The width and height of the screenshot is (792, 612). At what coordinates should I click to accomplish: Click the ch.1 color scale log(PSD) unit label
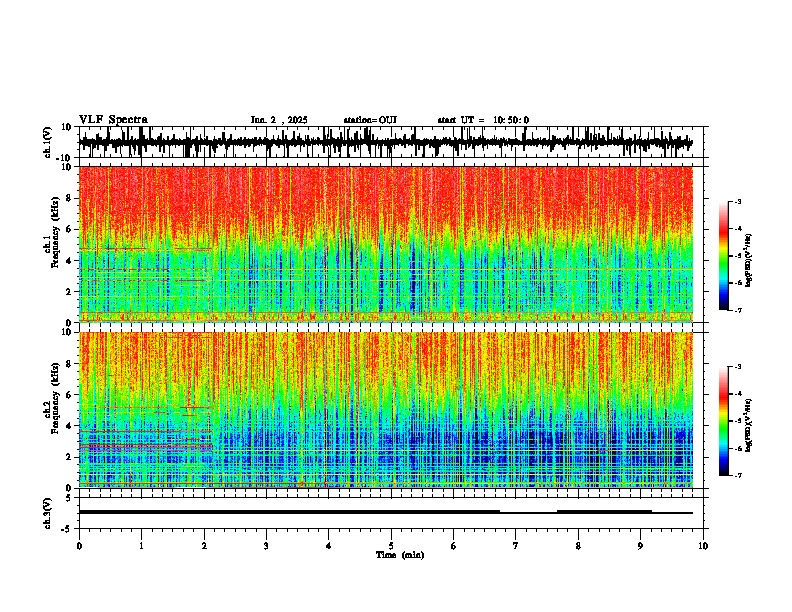[x=748, y=261]
